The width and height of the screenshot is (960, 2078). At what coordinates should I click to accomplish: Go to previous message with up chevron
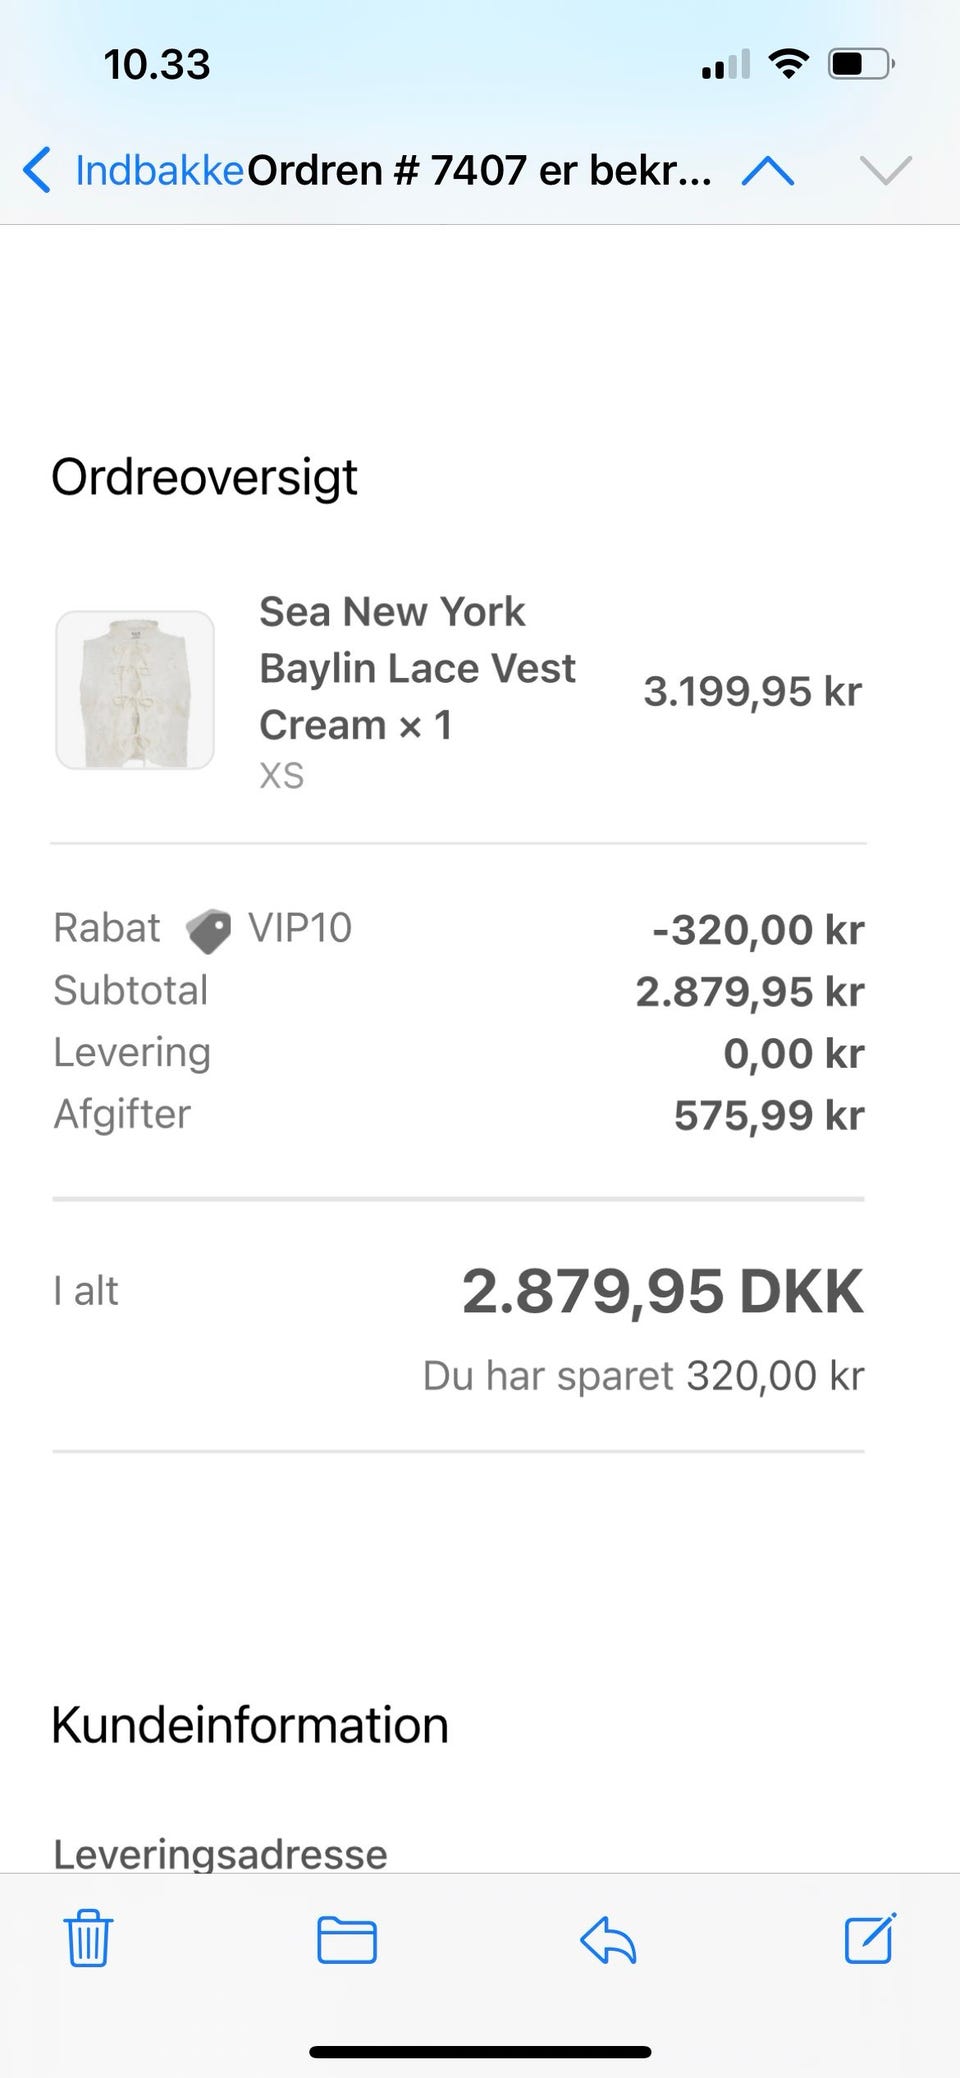pyautogui.click(x=768, y=171)
